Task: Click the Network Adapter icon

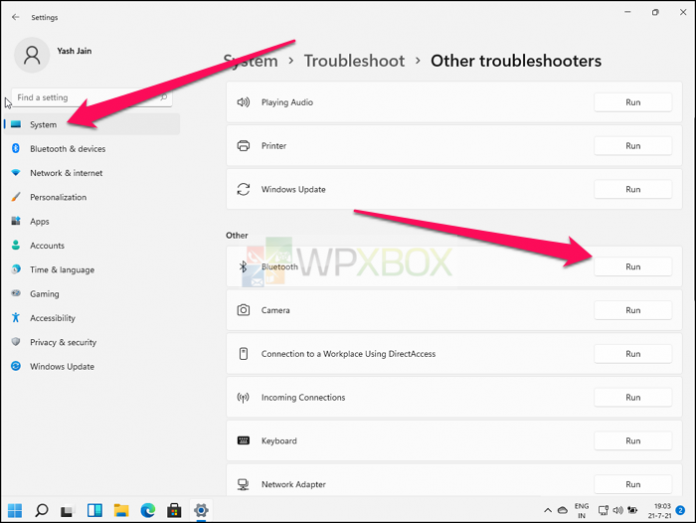Action: [243, 484]
